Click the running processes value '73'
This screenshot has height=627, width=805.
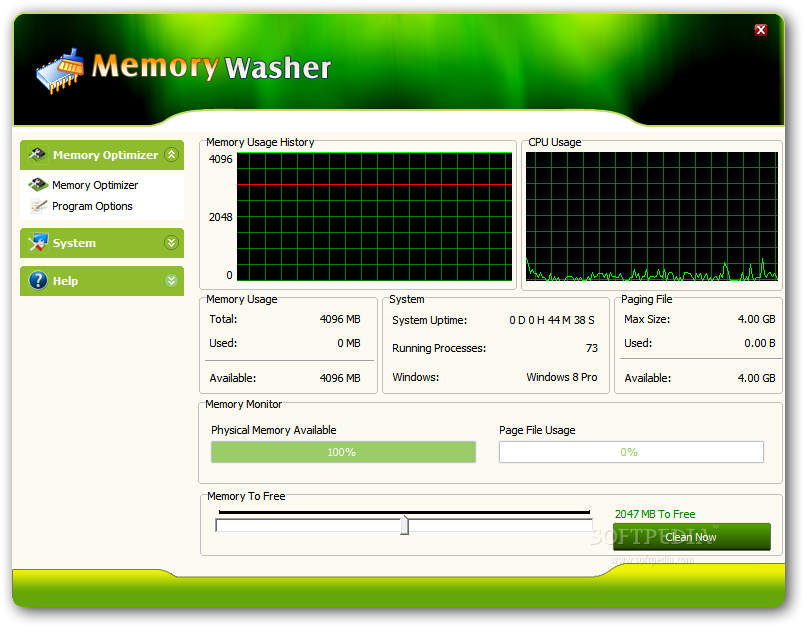[591, 348]
